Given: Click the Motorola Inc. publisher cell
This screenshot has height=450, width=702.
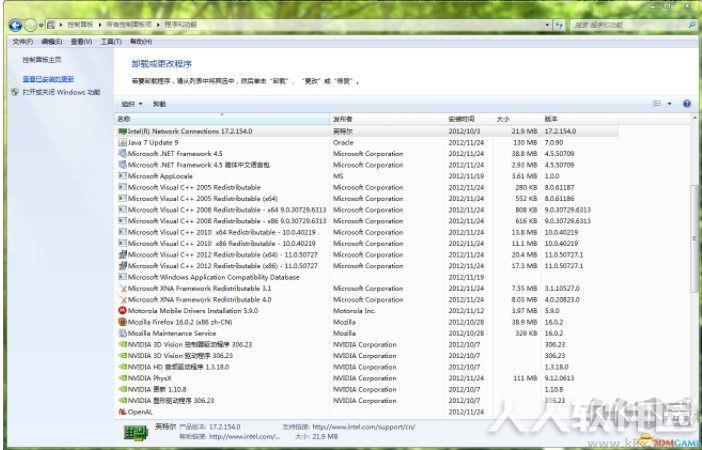Looking at the screenshot, I should pos(354,310).
